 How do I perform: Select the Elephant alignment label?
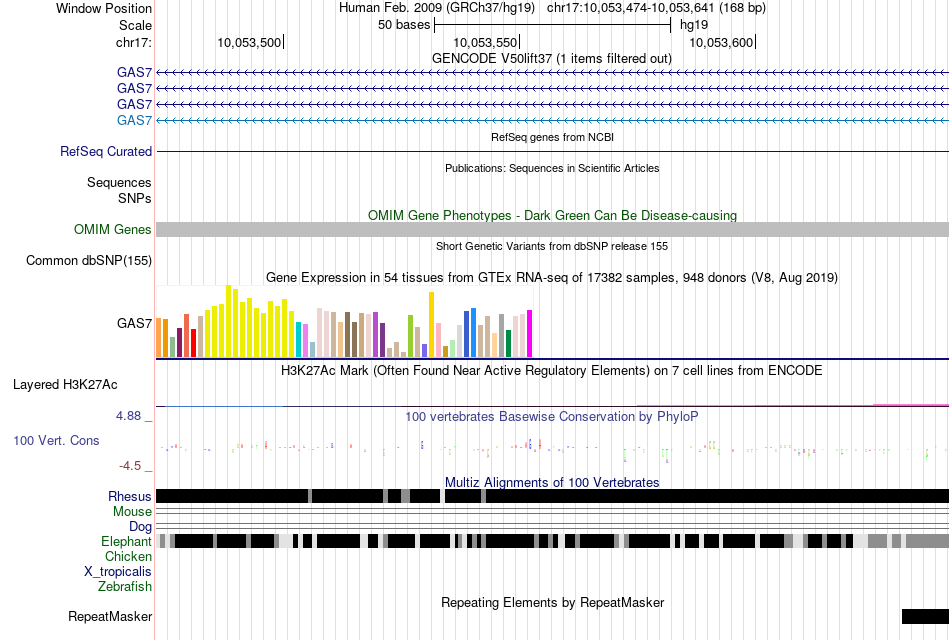click(126, 541)
